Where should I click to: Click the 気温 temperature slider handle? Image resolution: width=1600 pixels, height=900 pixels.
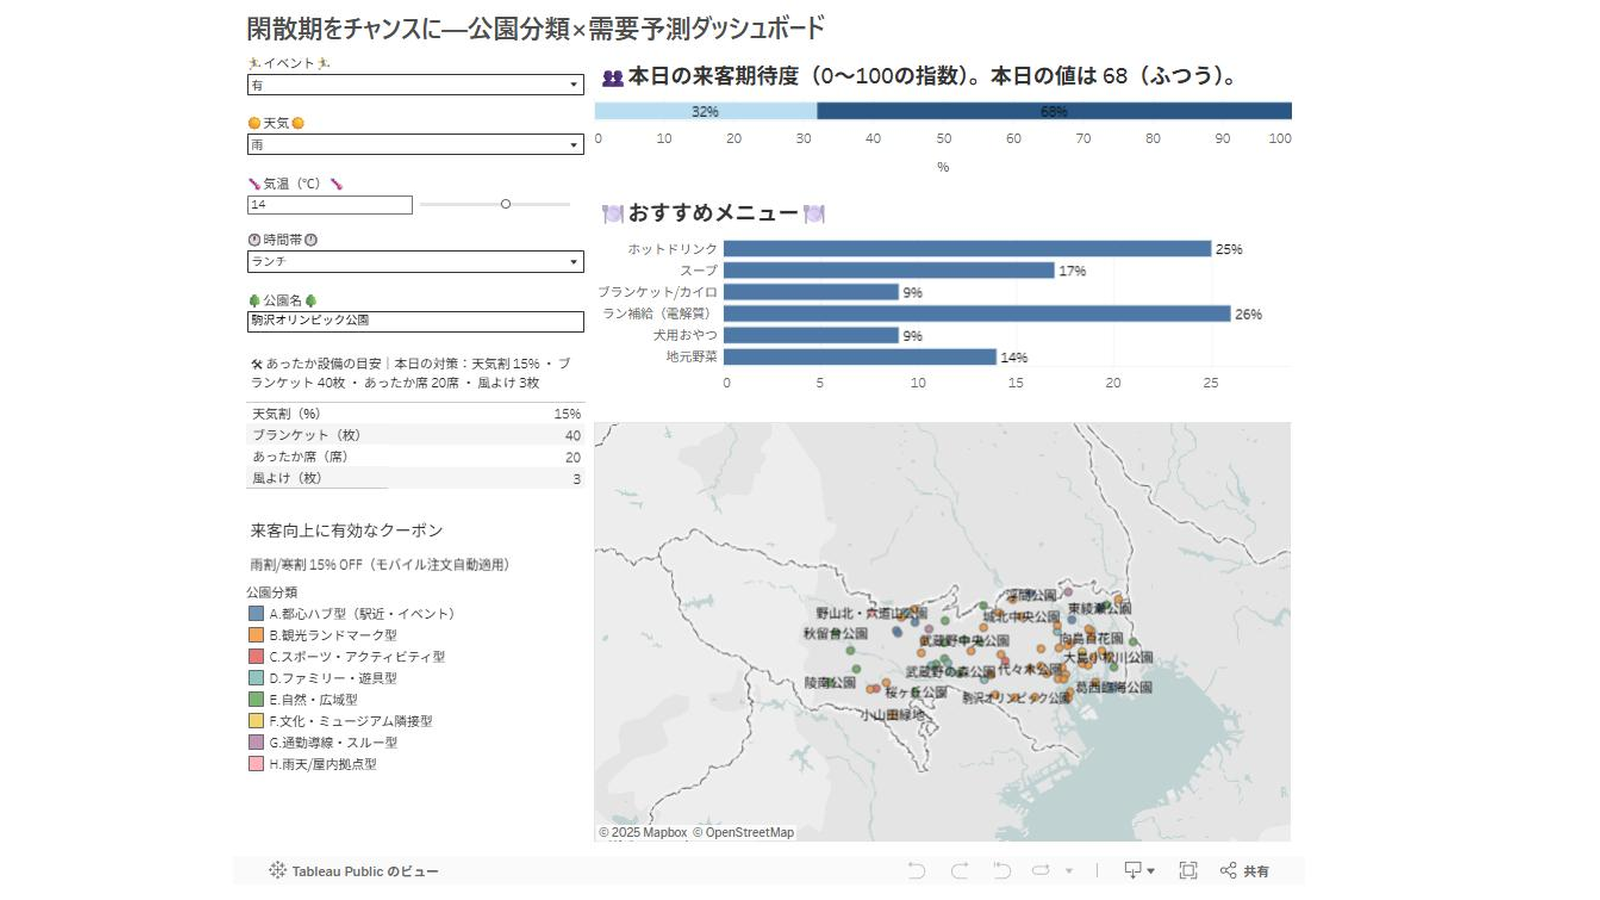[505, 204]
